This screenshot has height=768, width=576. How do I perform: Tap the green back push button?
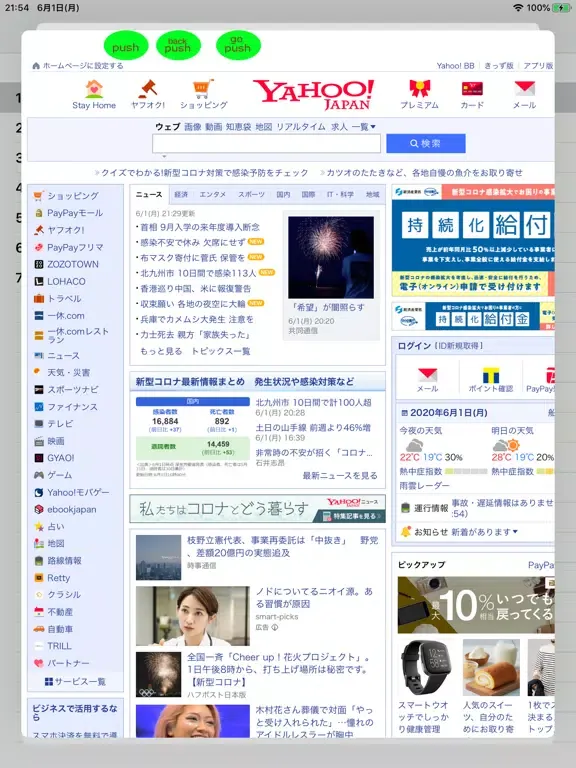pos(178,46)
